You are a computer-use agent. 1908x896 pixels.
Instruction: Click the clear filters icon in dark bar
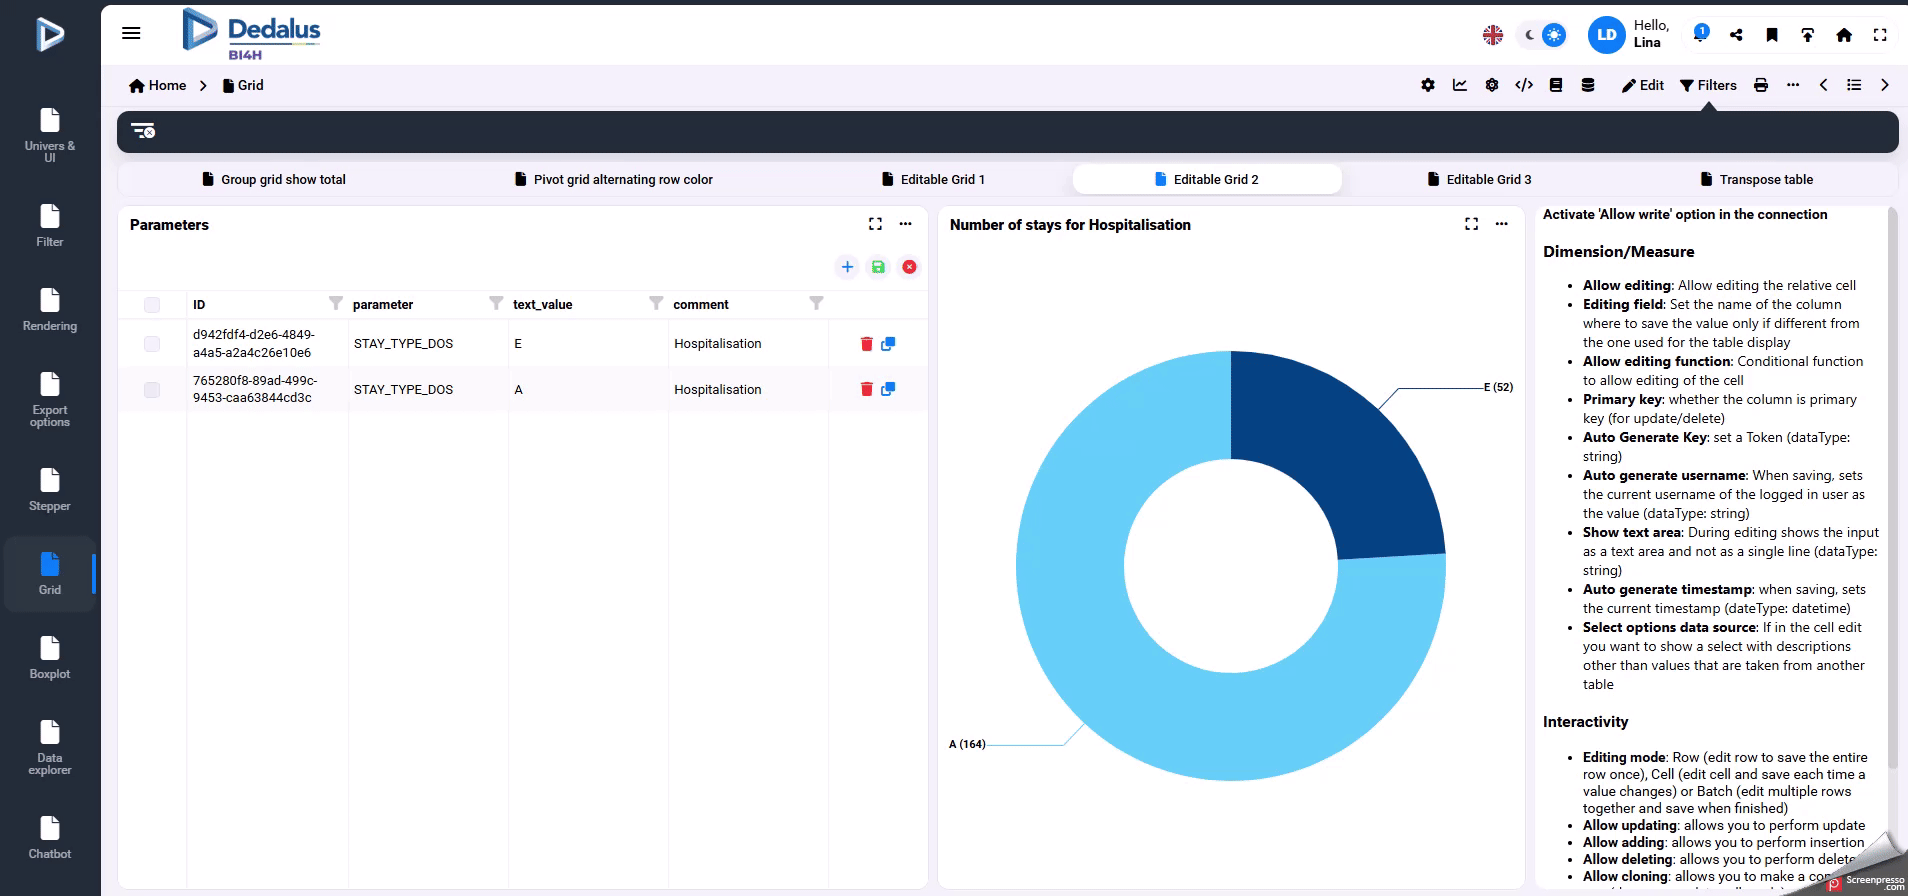[x=143, y=131]
